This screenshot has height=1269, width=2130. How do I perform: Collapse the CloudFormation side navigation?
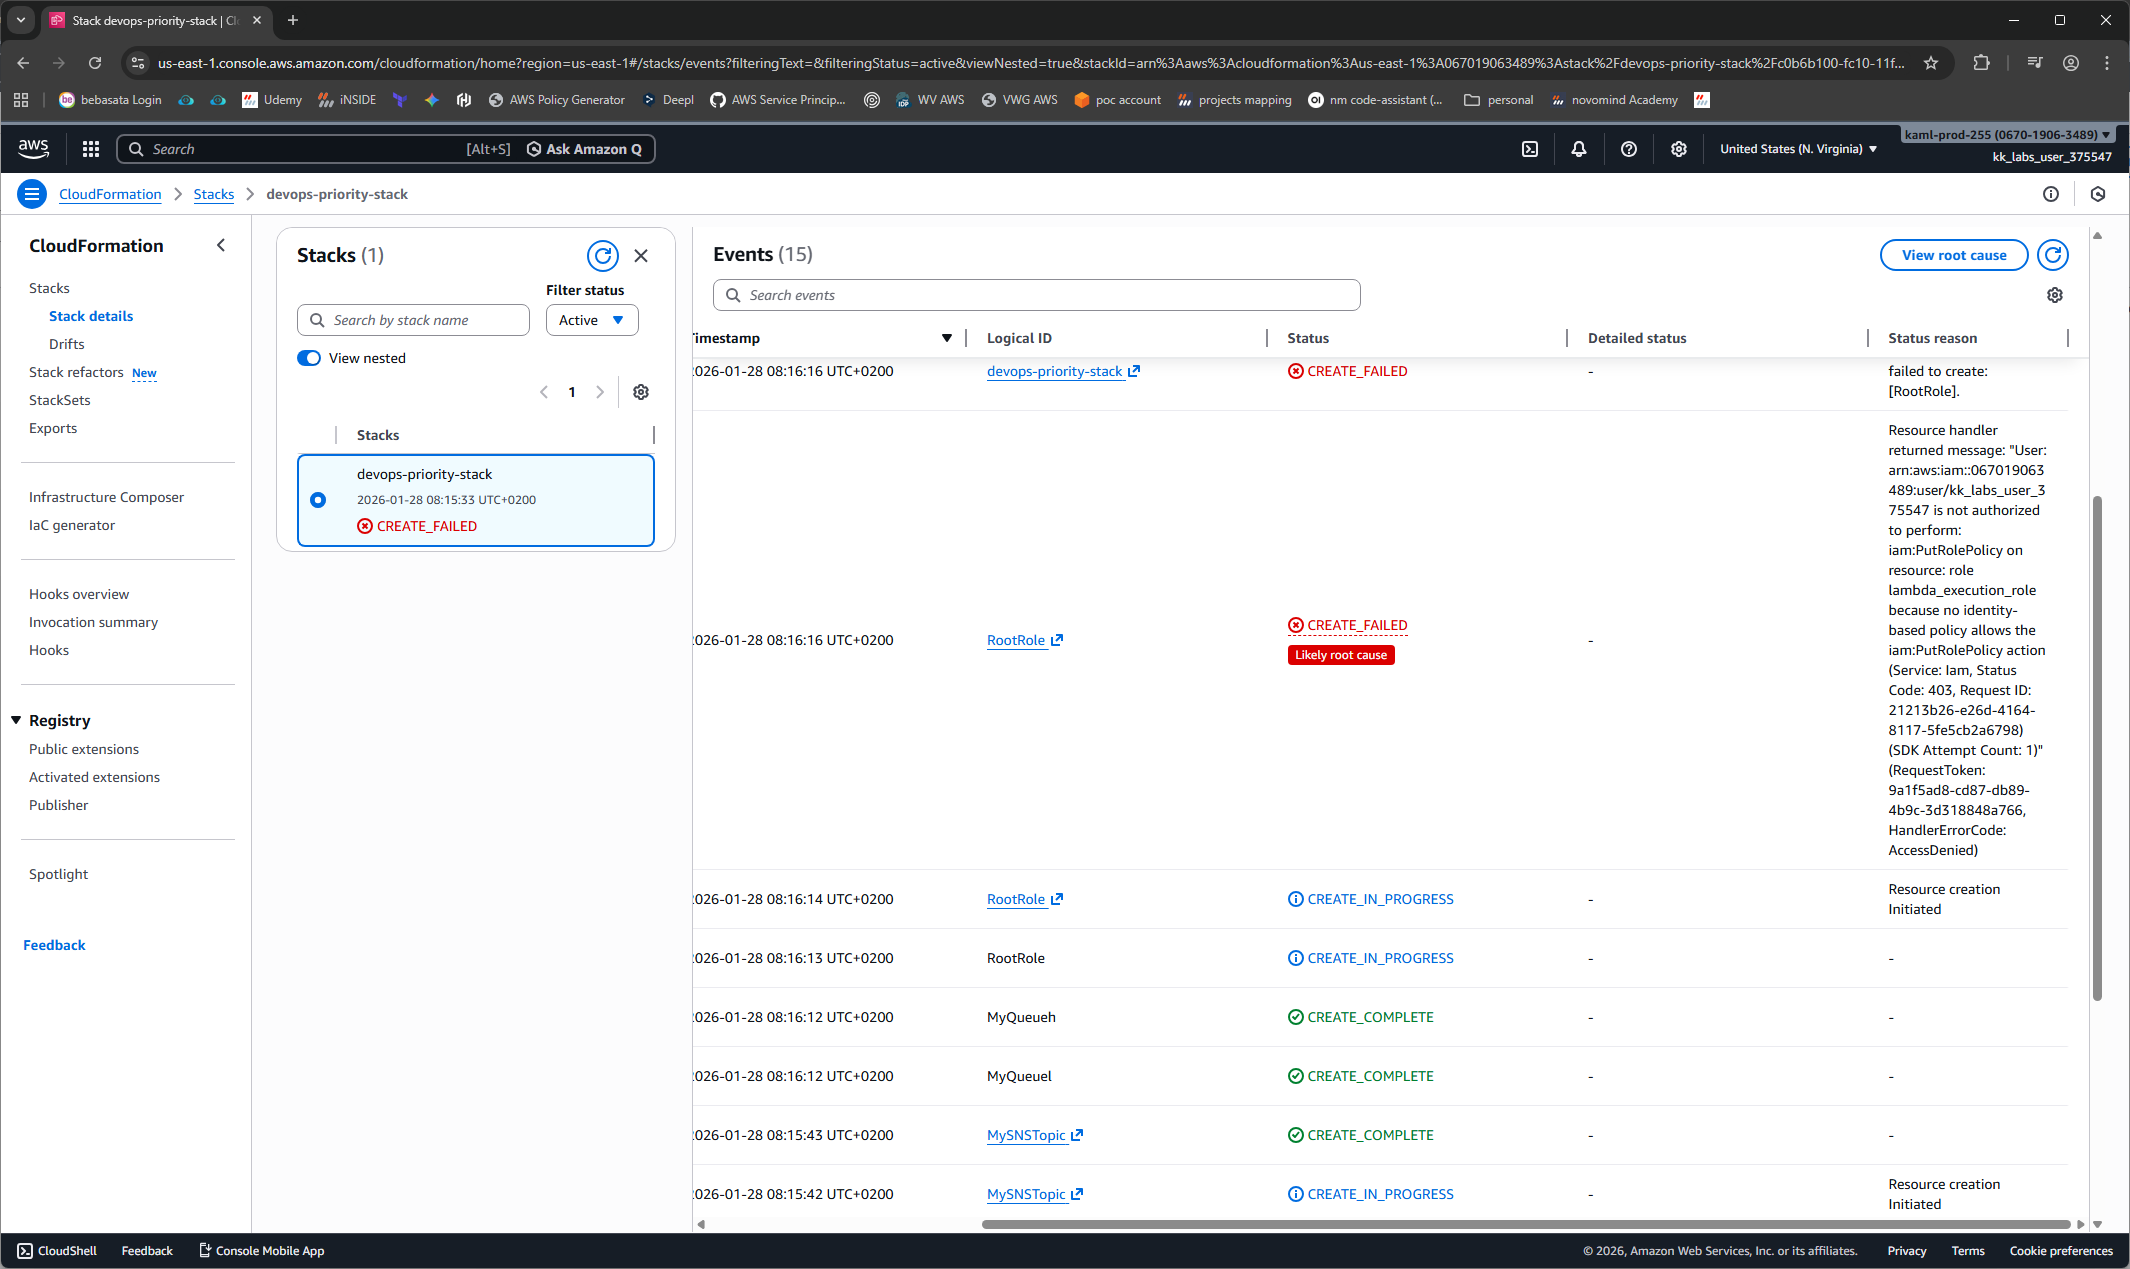(x=221, y=246)
